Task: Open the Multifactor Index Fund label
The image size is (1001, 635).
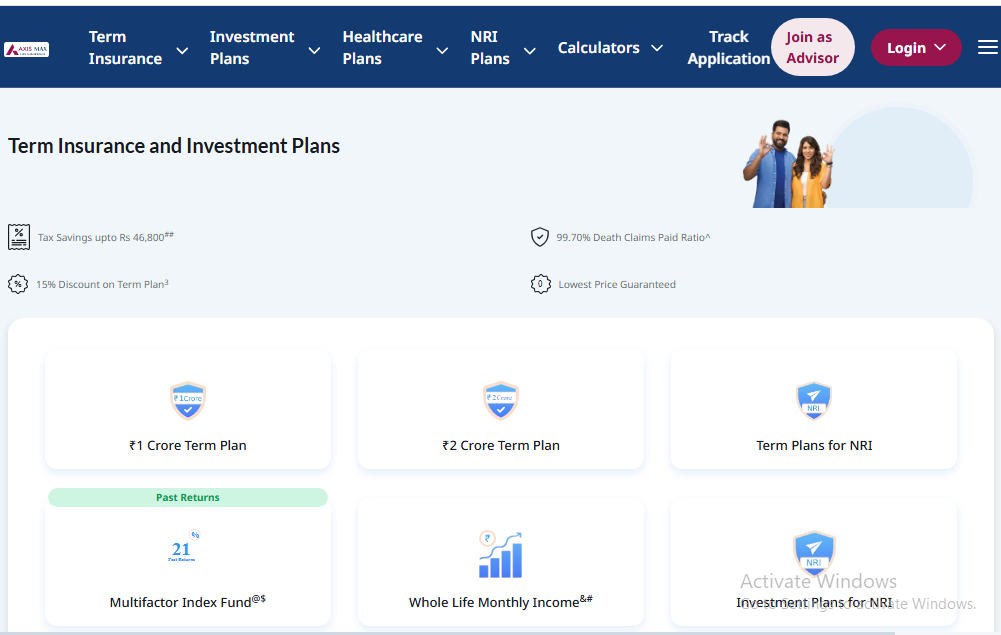Action: [188, 602]
